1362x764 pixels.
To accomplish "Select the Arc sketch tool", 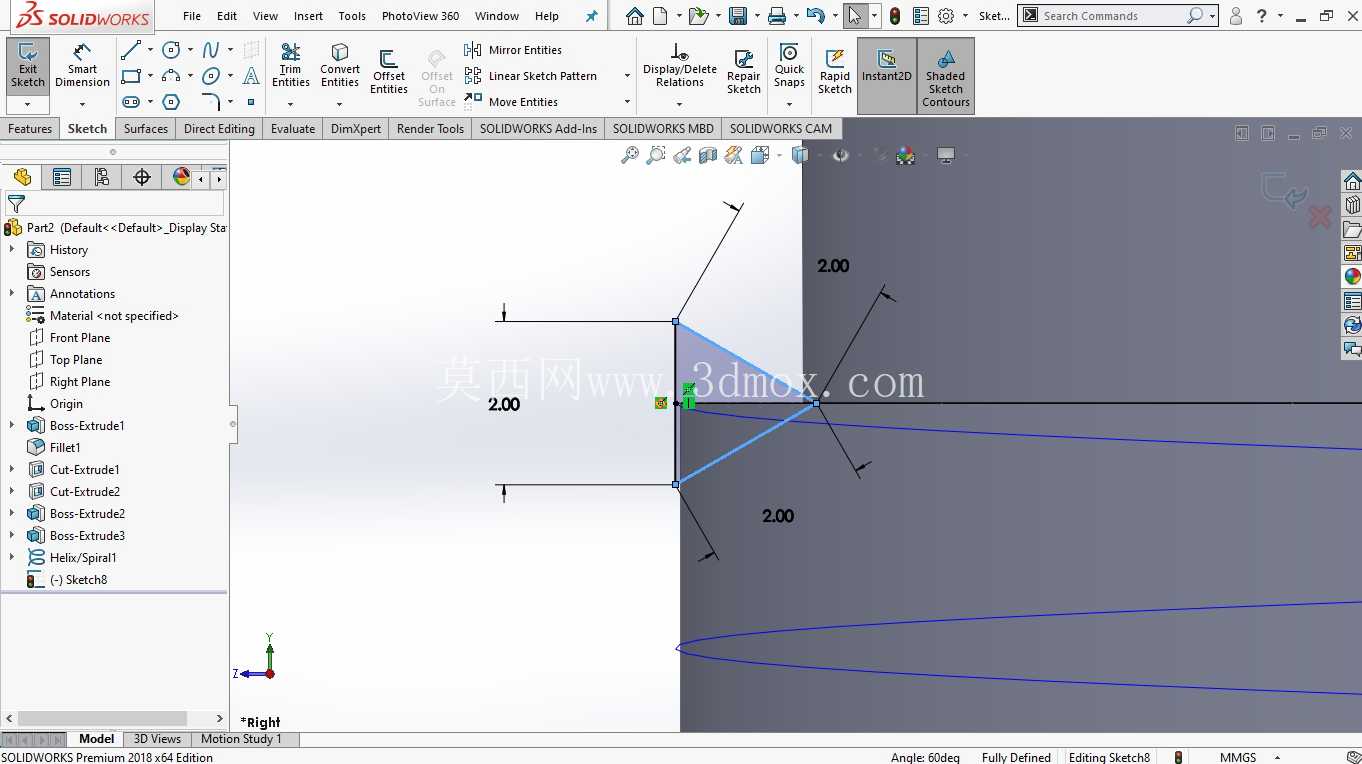I will click(171, 76).
